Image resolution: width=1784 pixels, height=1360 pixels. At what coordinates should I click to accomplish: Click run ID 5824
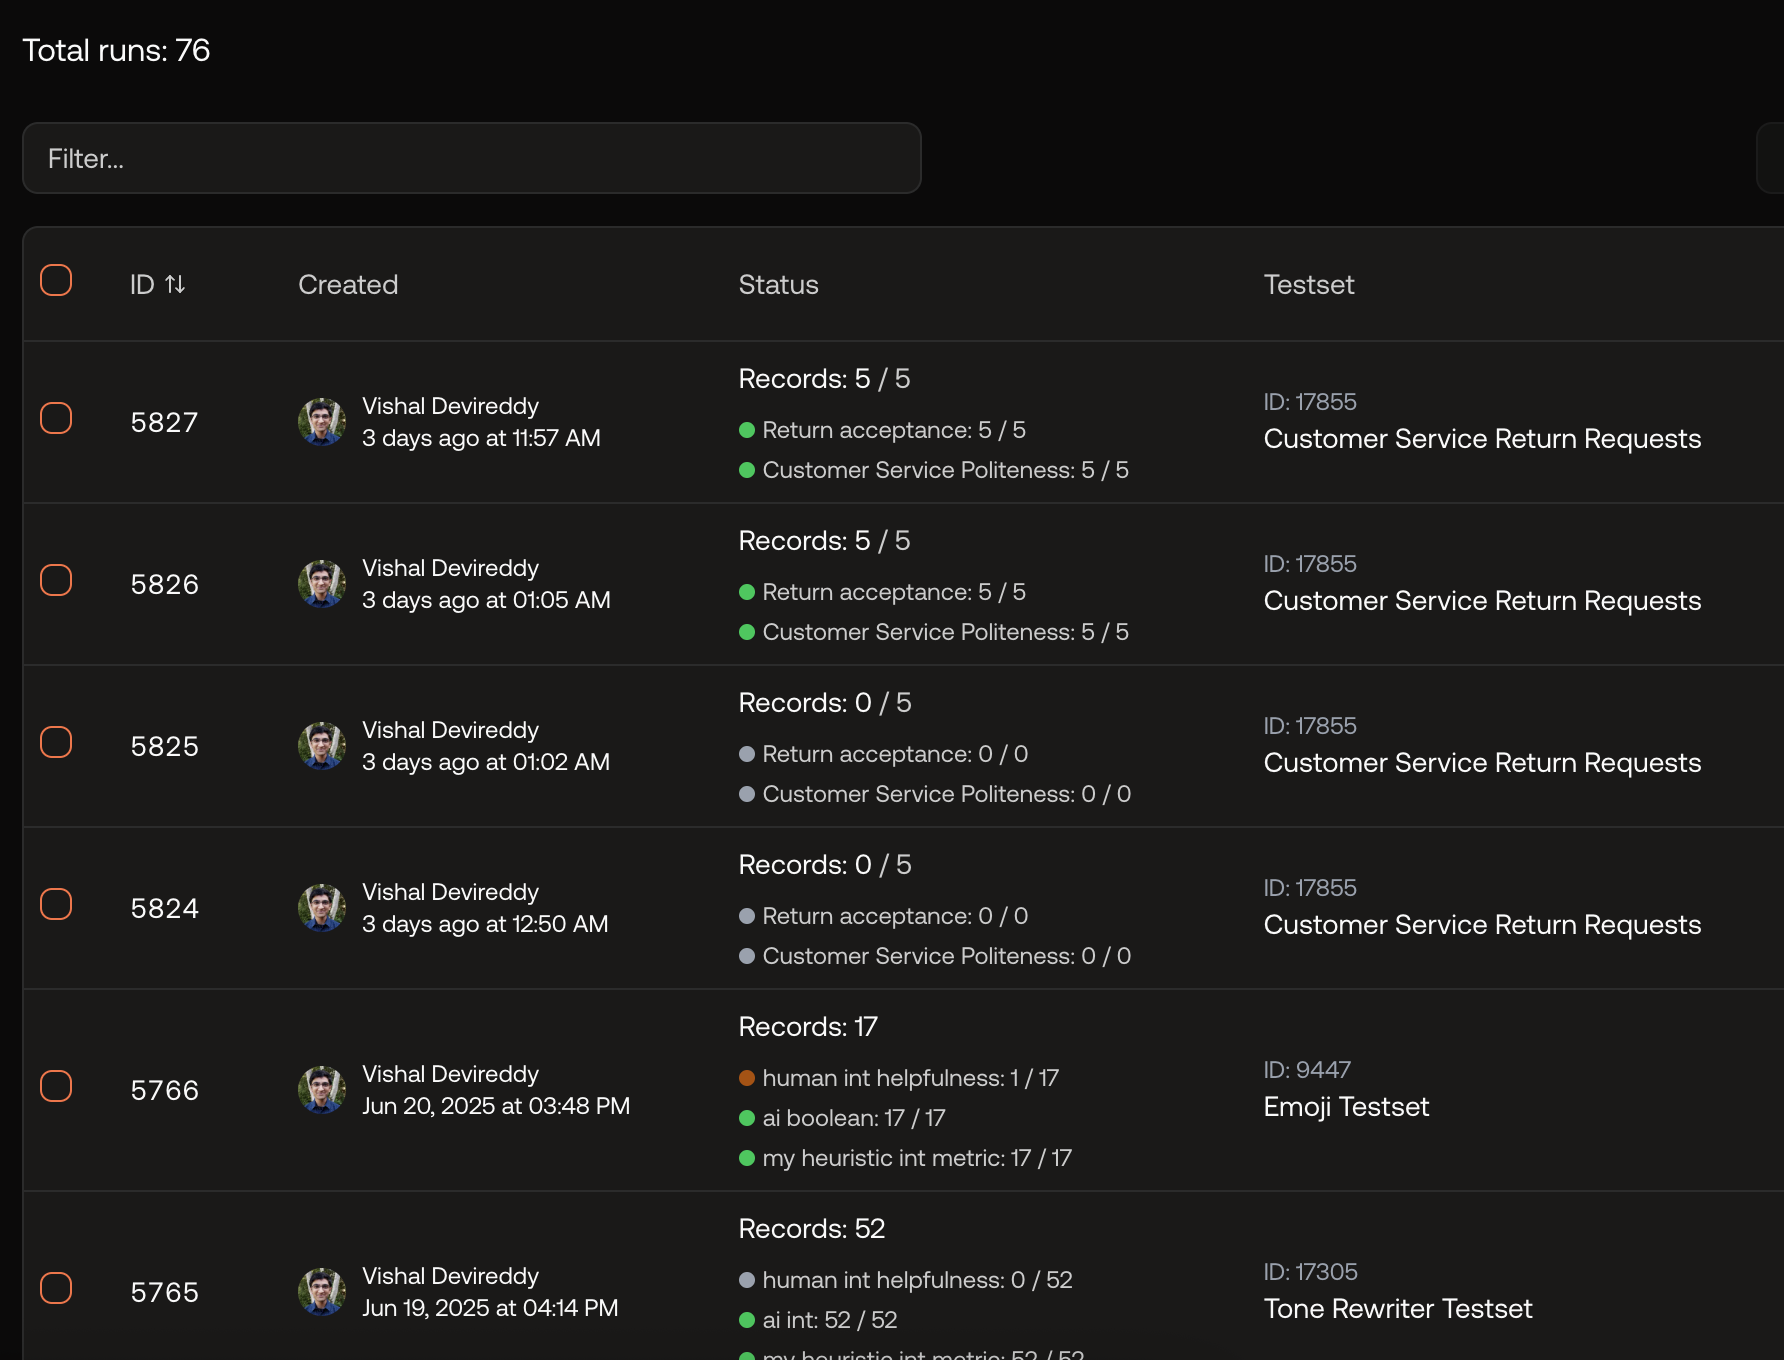click(165, 908)
